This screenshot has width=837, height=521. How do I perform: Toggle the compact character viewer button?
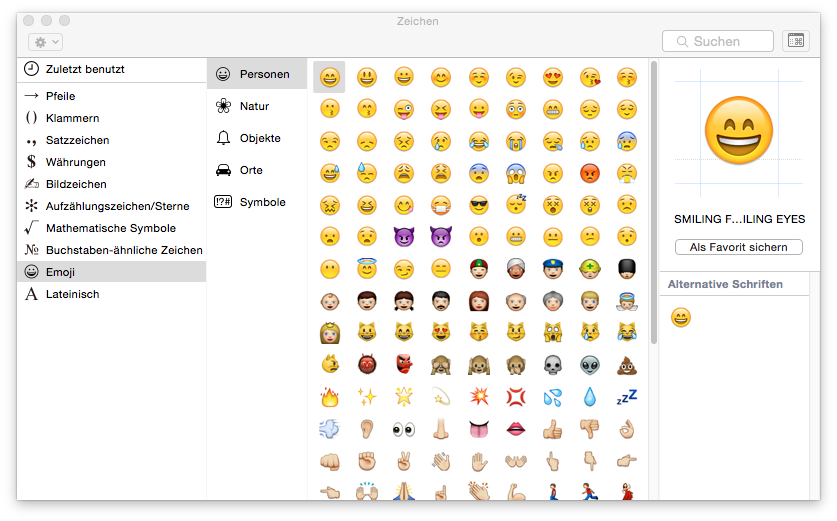tap(796, 41)
